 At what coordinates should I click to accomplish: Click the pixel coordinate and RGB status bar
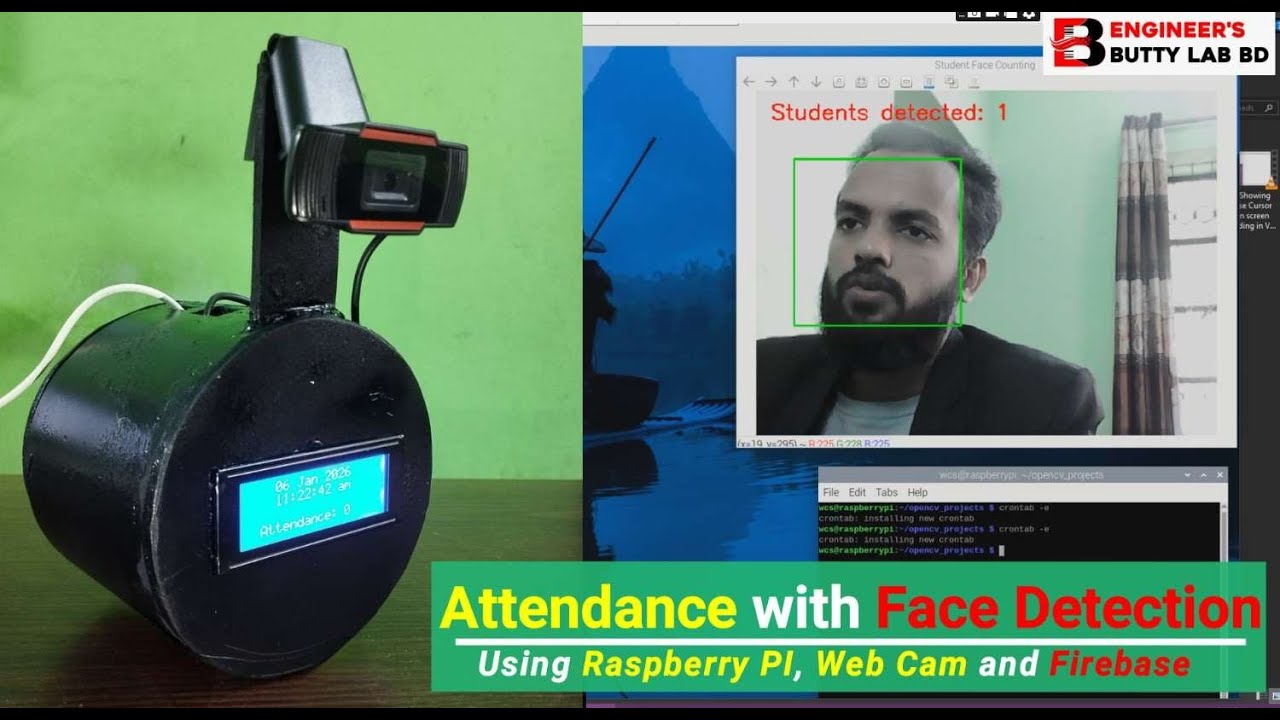(814, 443)
